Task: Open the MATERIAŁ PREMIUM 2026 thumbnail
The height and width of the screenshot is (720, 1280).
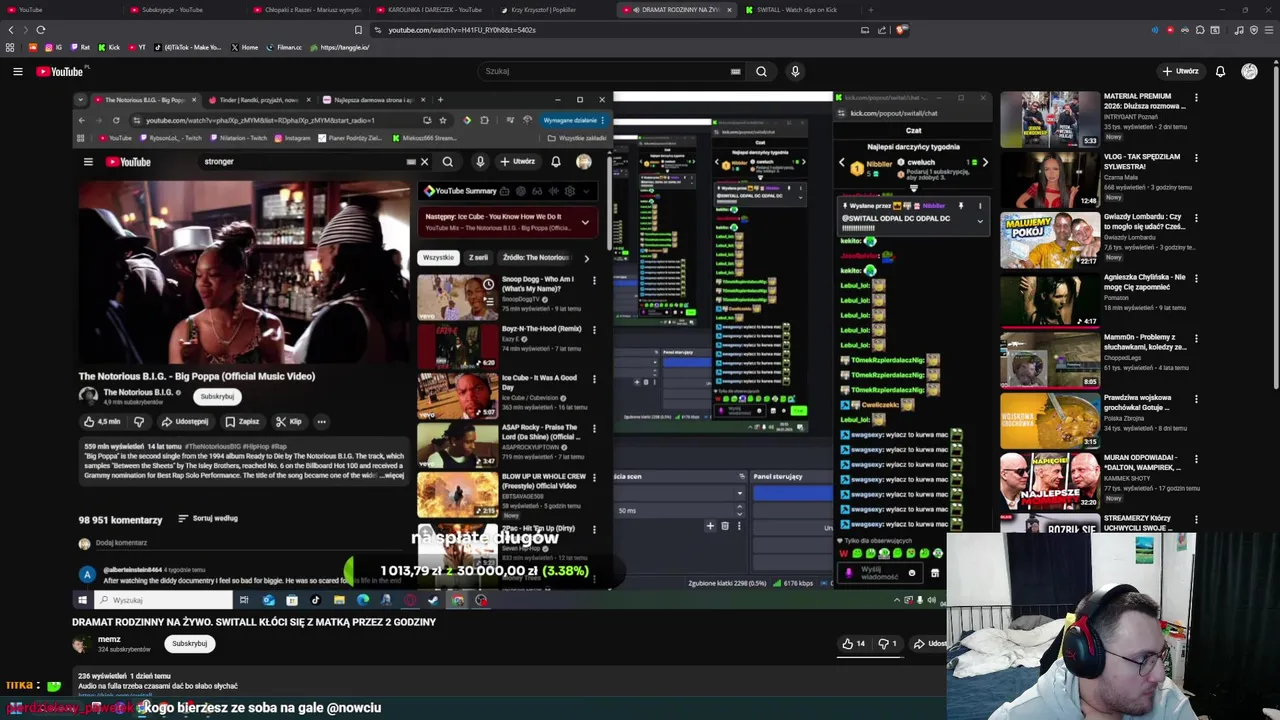Action: 1049,119
